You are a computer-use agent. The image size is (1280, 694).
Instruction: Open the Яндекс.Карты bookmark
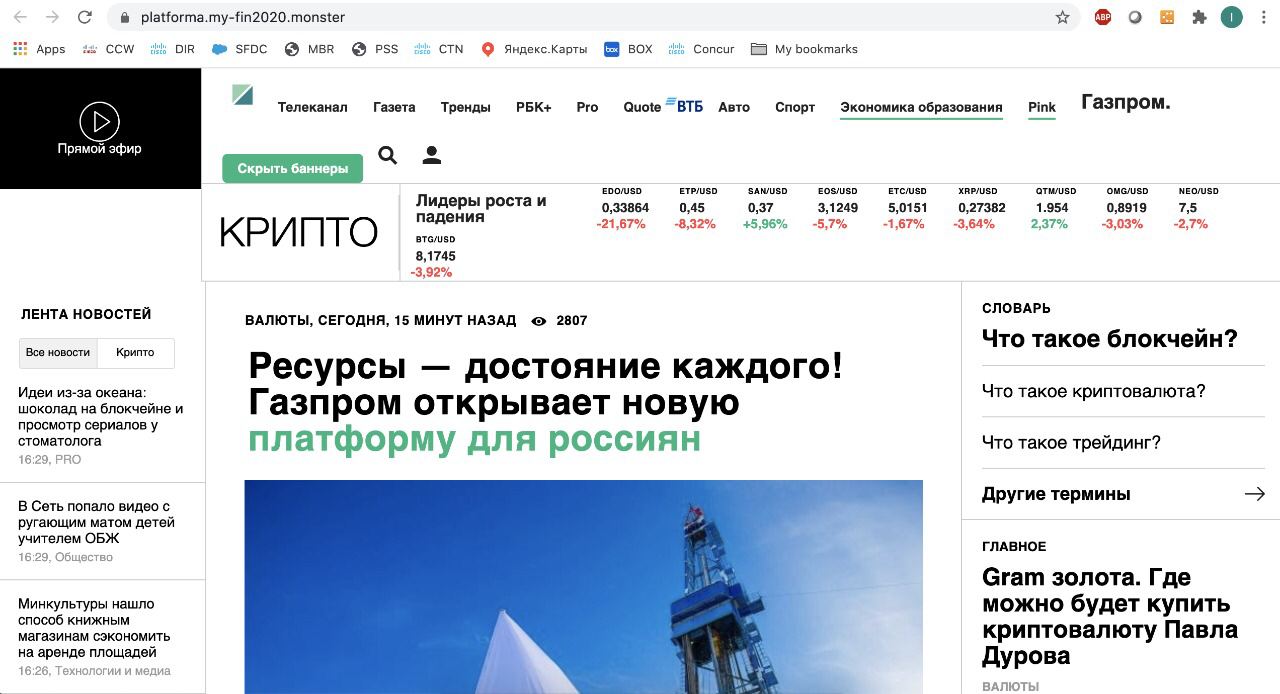[534, 49]
